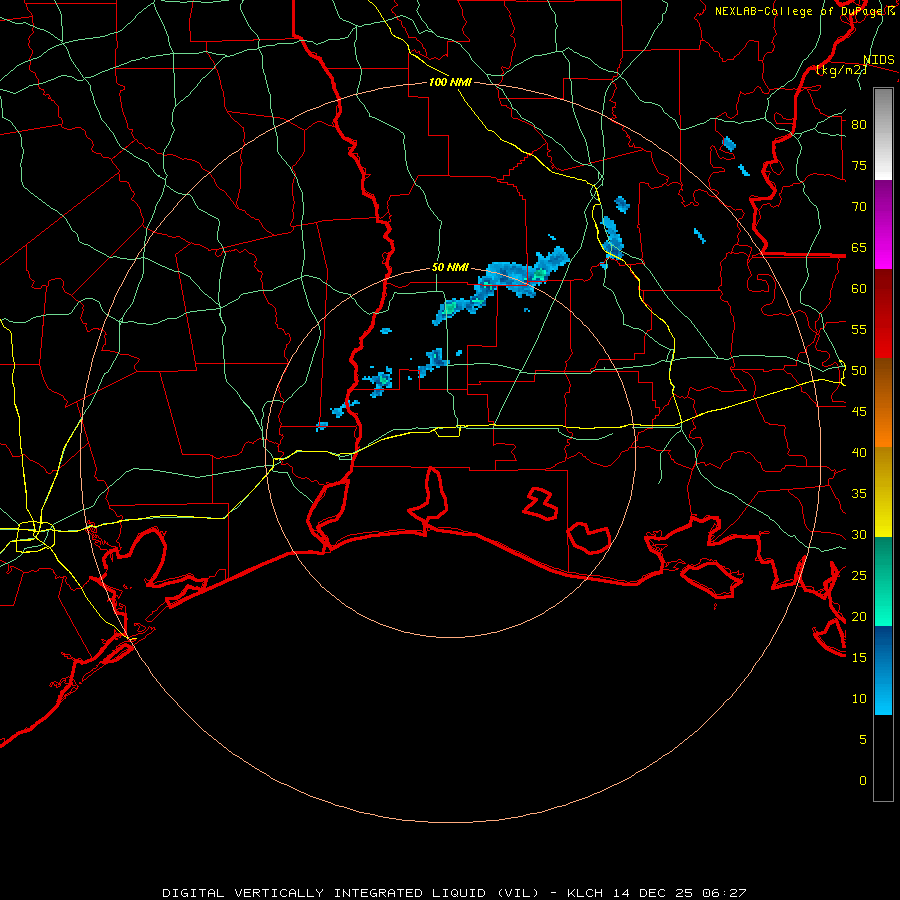This screenshot has height=900, width=900.
Task: Select the black bottom segment of the color bar
Action: [x=883, y=758]
